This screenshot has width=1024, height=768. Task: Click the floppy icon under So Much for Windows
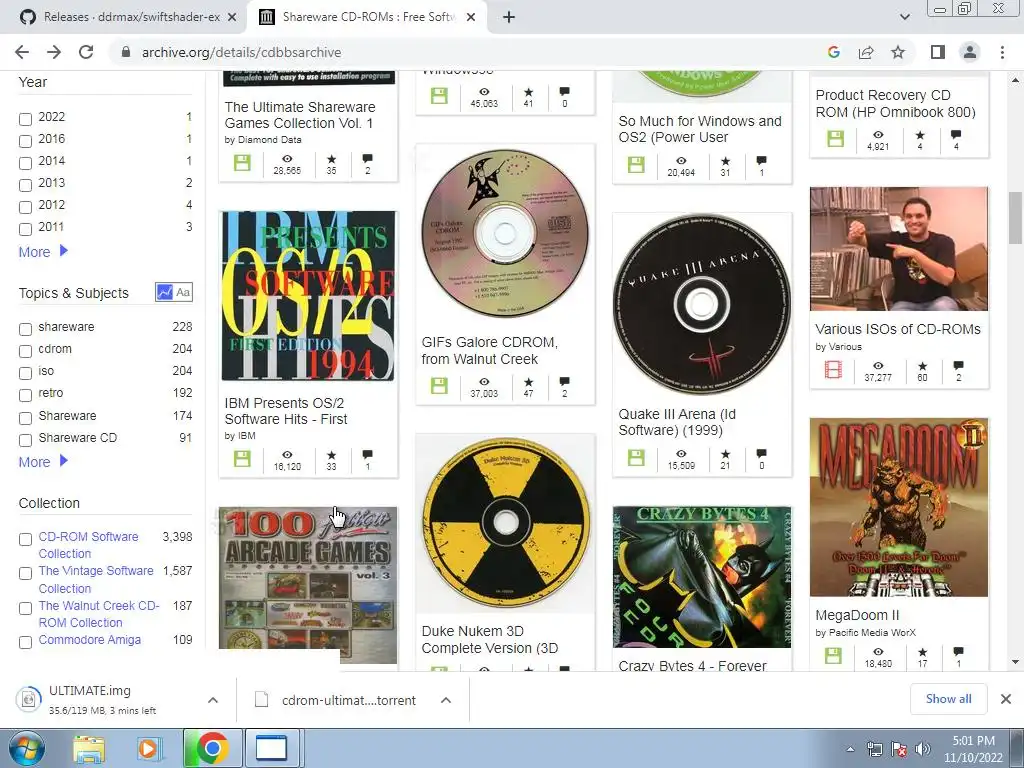tap(636, 165)
